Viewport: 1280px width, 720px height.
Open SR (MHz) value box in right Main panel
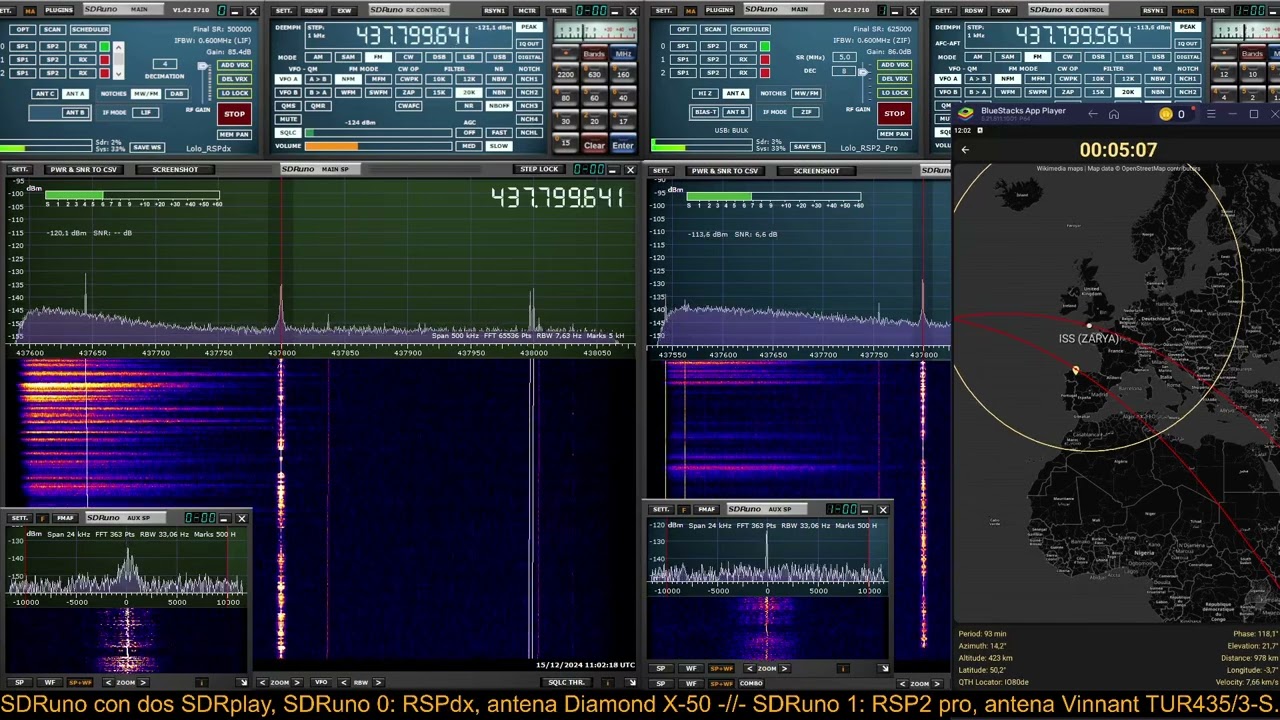[x=845, y=57]
